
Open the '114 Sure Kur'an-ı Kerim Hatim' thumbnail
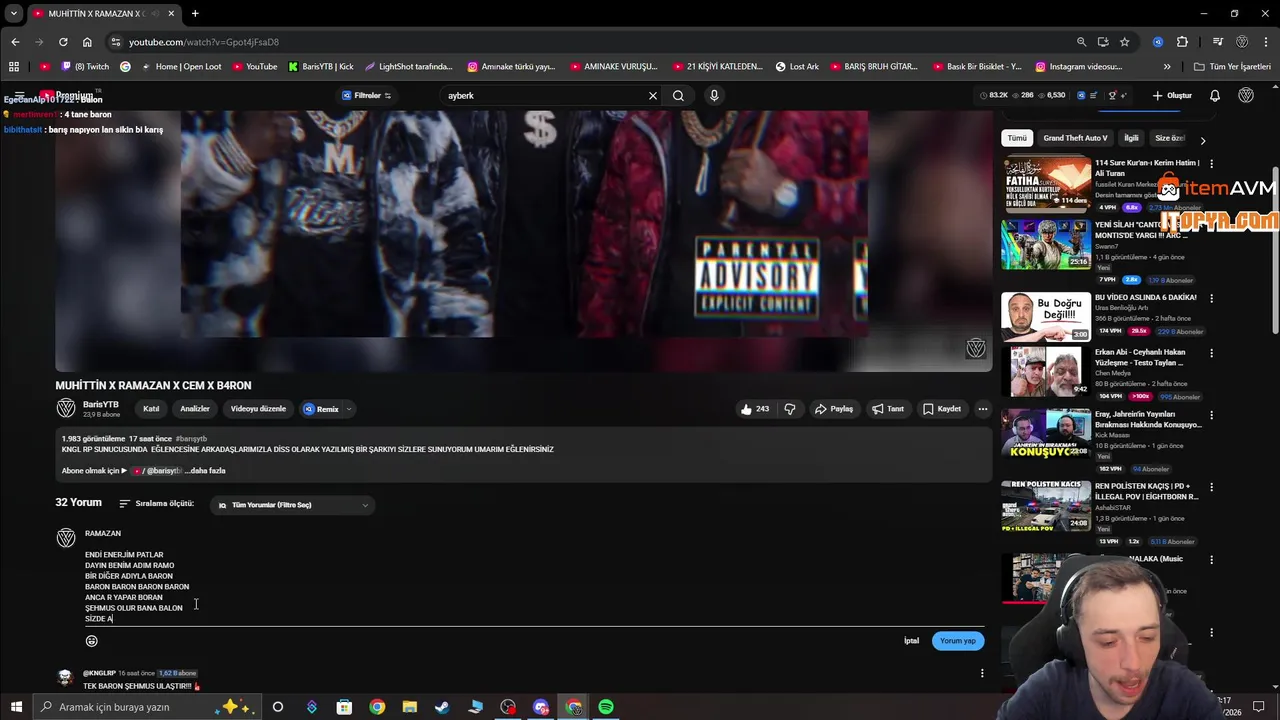[x=1045, y=184]
